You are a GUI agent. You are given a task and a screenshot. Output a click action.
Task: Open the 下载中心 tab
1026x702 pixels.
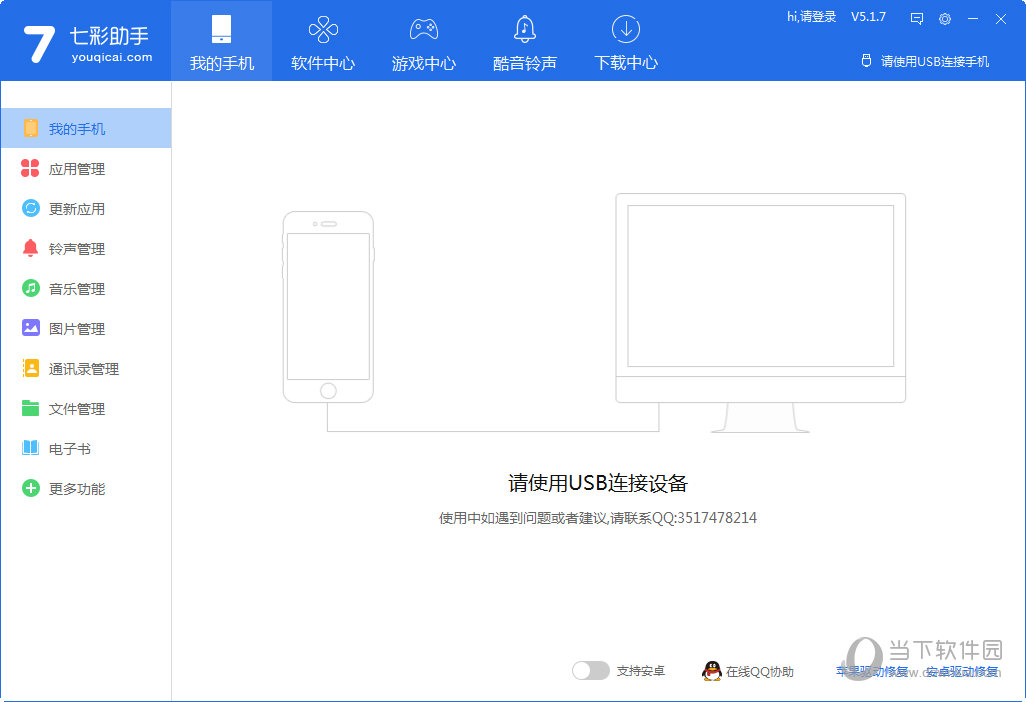click(626, 41)
